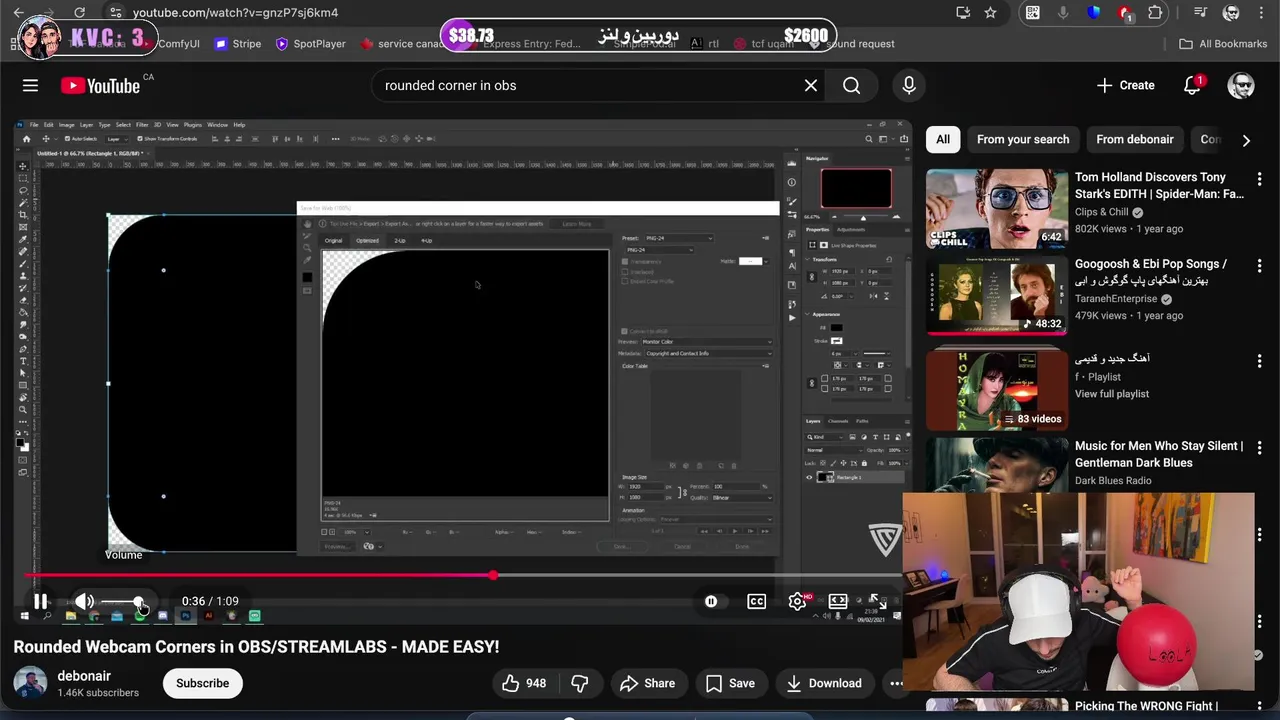Share this video via Share button
The height and width of the screenshot is (720, 1280).
pyautogui.click(x=647, y=683)
